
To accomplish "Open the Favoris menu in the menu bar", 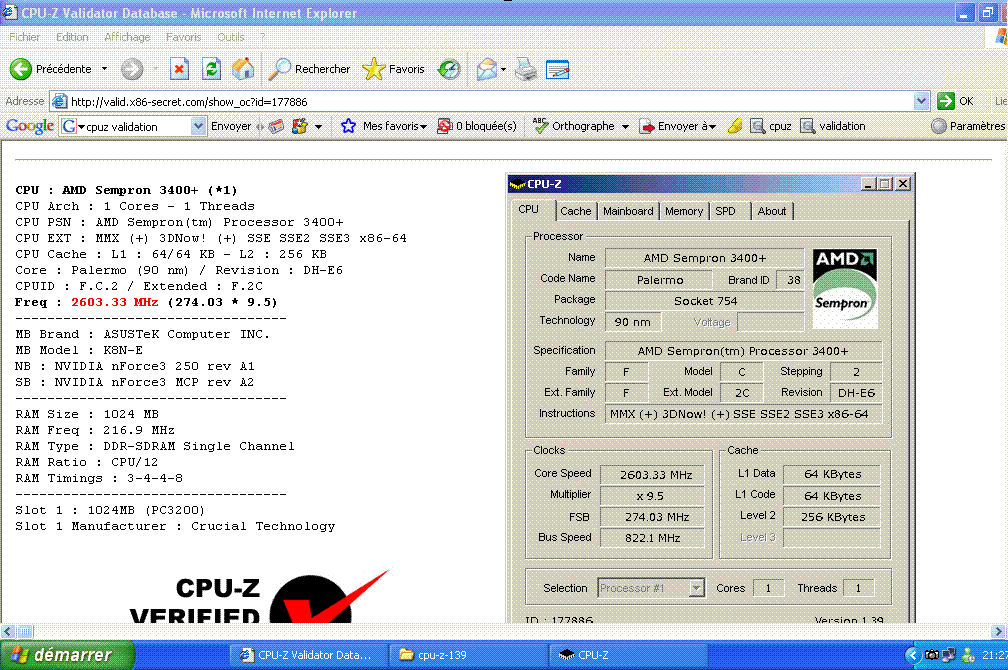I will tap(184, 37).
